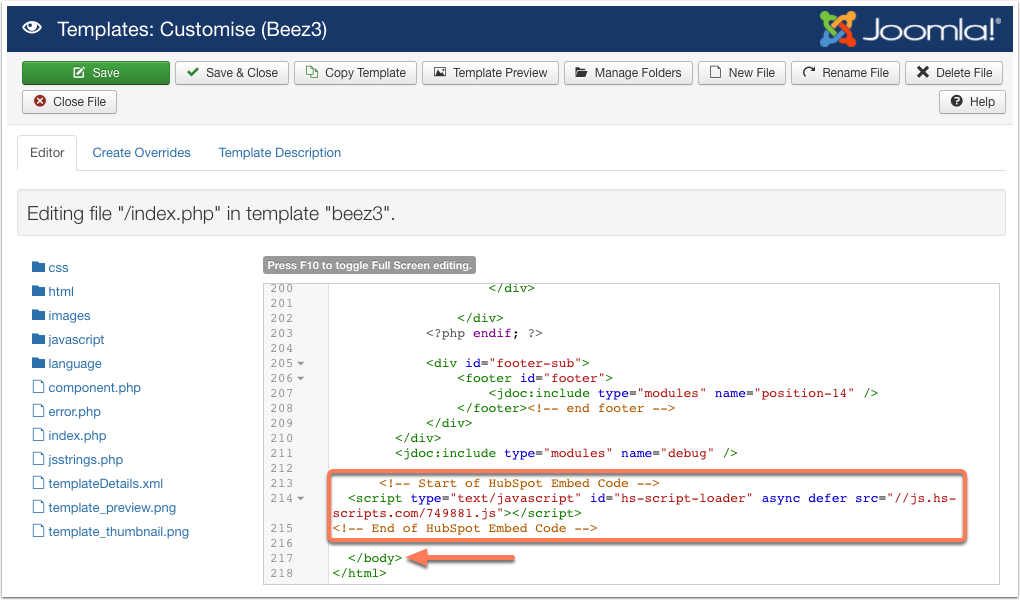Click the Close File button
The image size is (1020, 600).
(x=70, y=102)
